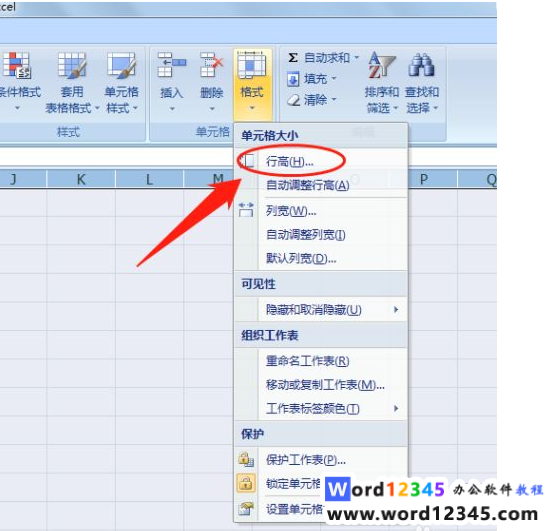Open the Fill (填充) dropdown arrow

(334, 78)
